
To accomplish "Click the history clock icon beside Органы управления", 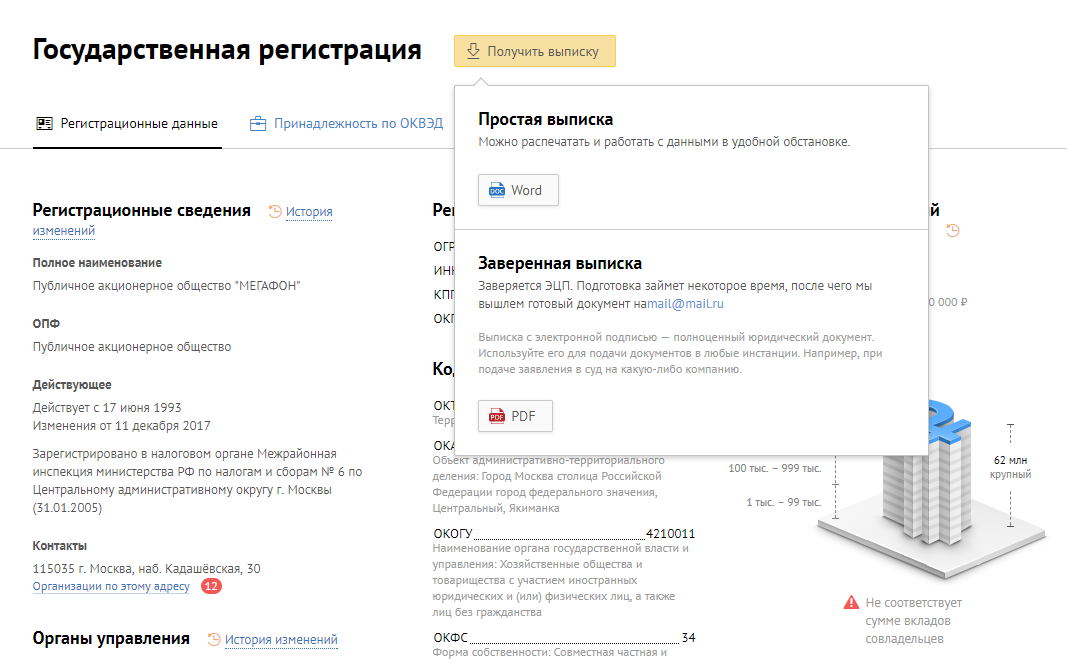I will click(214, 640).
